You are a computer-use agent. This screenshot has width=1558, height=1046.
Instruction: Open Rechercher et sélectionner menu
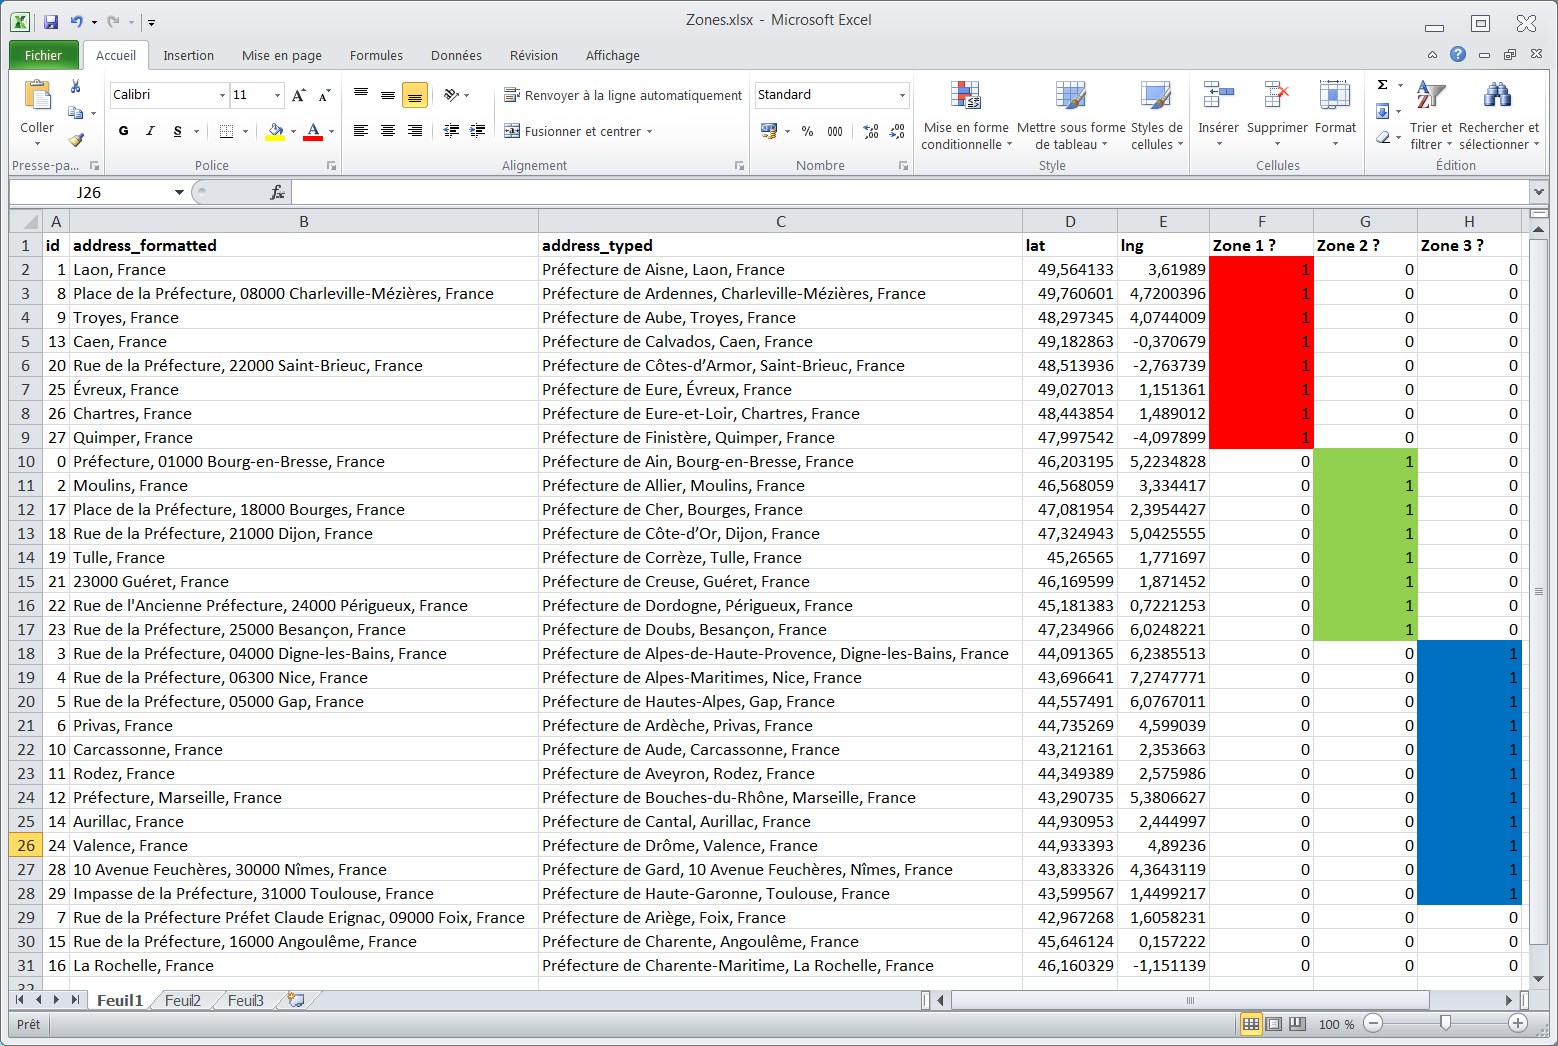click(x=1499, y=115)
